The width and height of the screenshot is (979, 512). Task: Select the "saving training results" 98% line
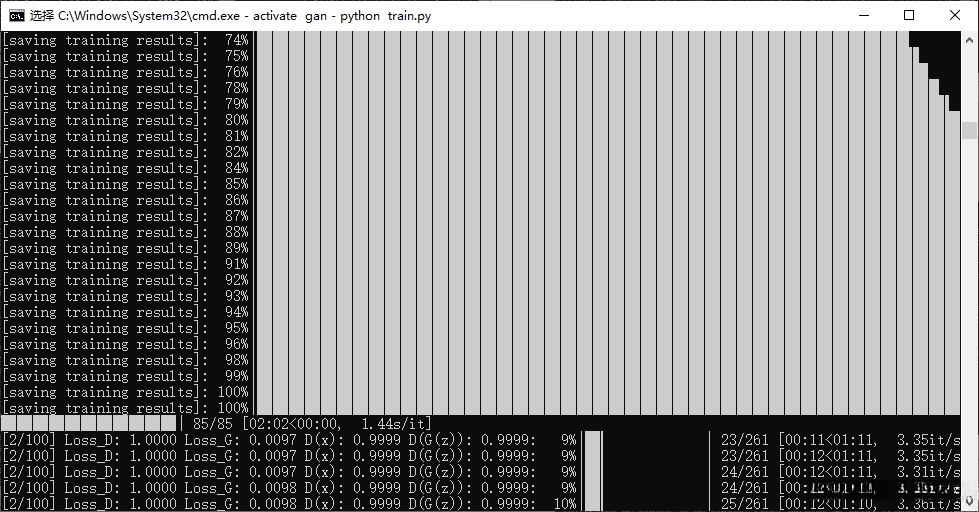[125, 361]
